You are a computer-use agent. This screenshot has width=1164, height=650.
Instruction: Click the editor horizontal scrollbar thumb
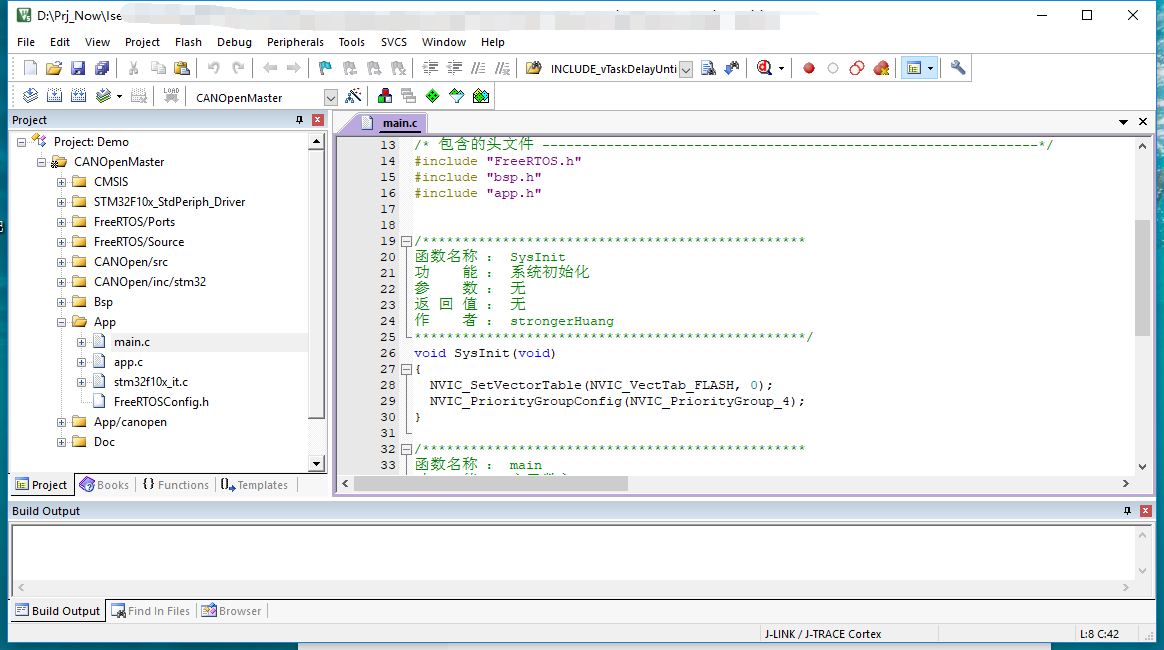pyautogui.click(x=490, y=484)
